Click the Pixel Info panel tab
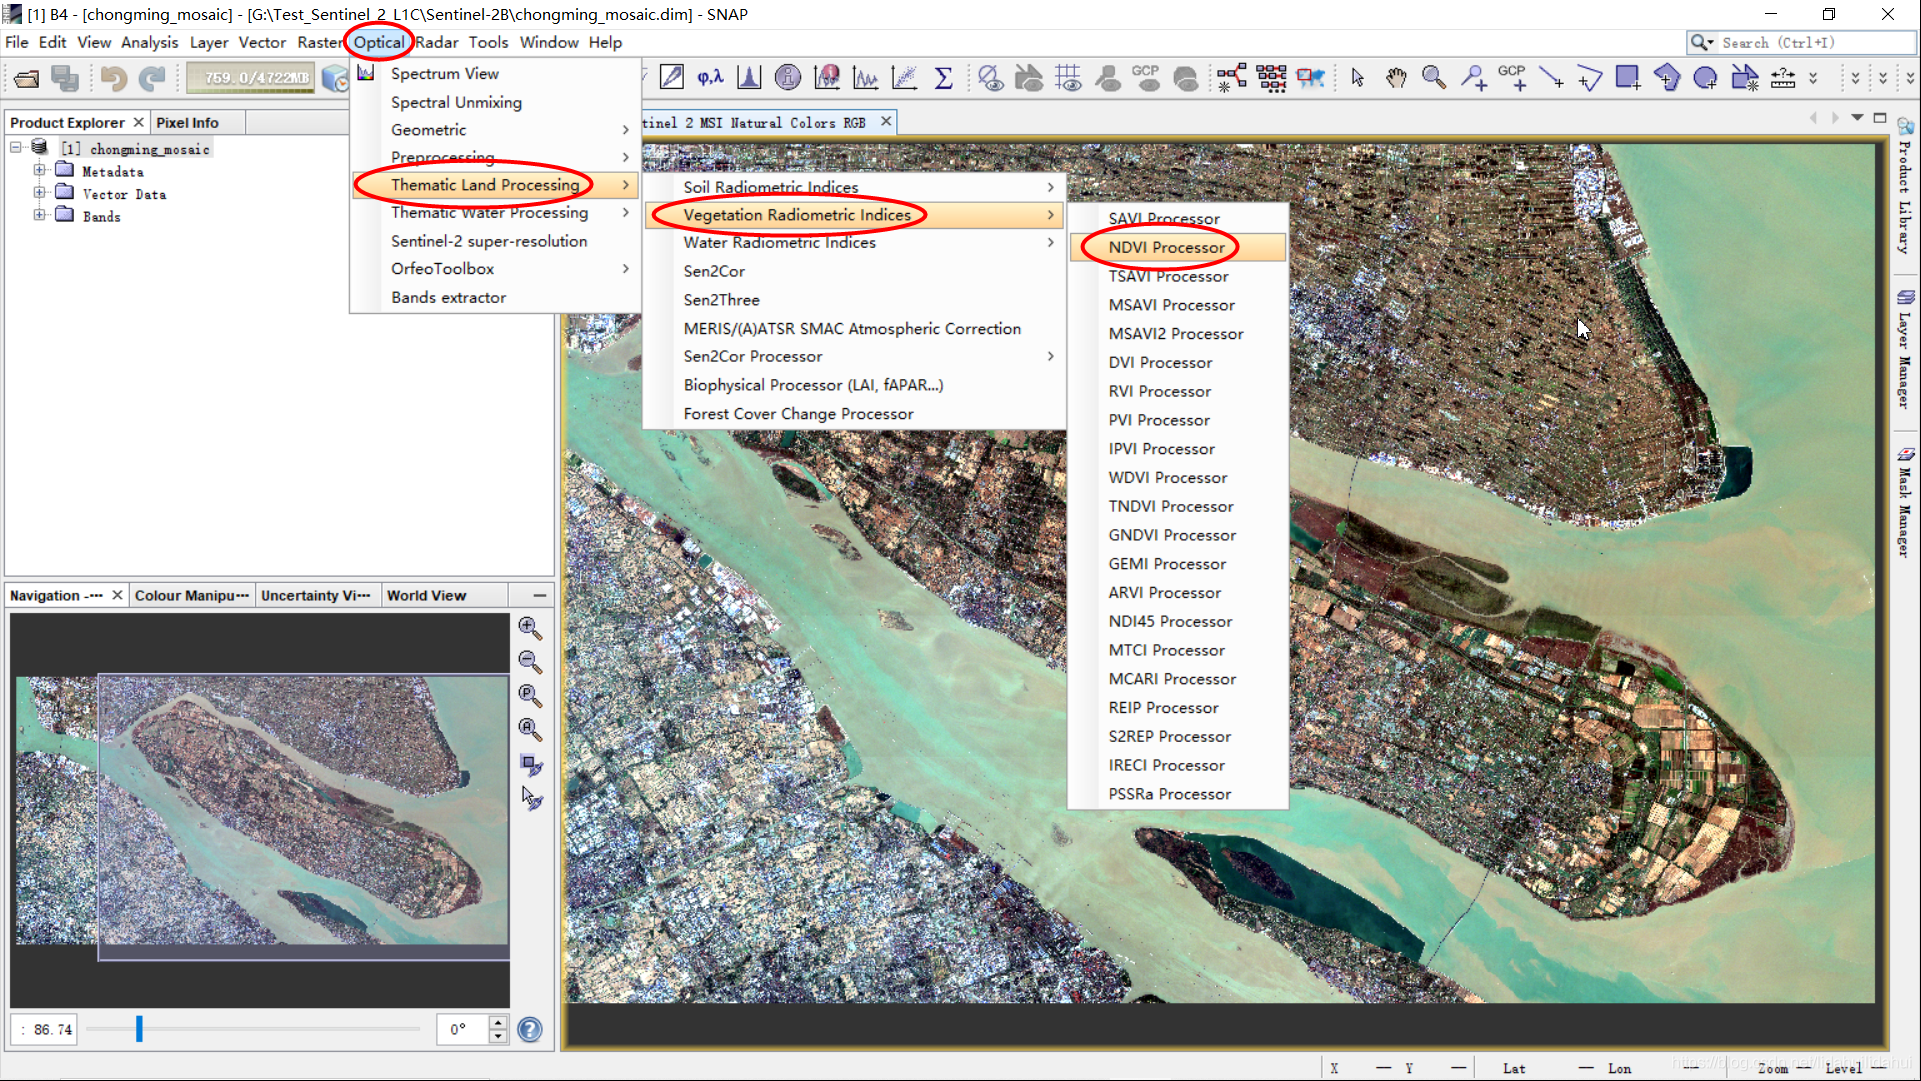This screenshot has width=1921, height=1081. [x=187, y=121]
